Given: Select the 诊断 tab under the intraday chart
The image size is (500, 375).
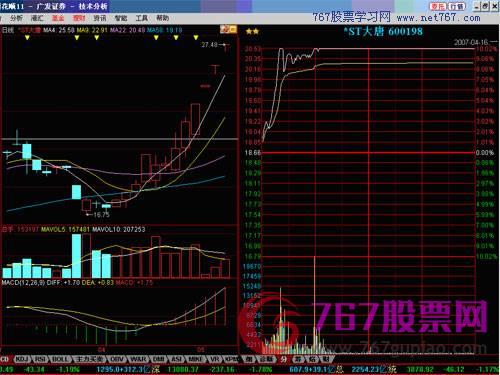Looking at the screenshot, I should pyautogui.click(x=266, y=359).
